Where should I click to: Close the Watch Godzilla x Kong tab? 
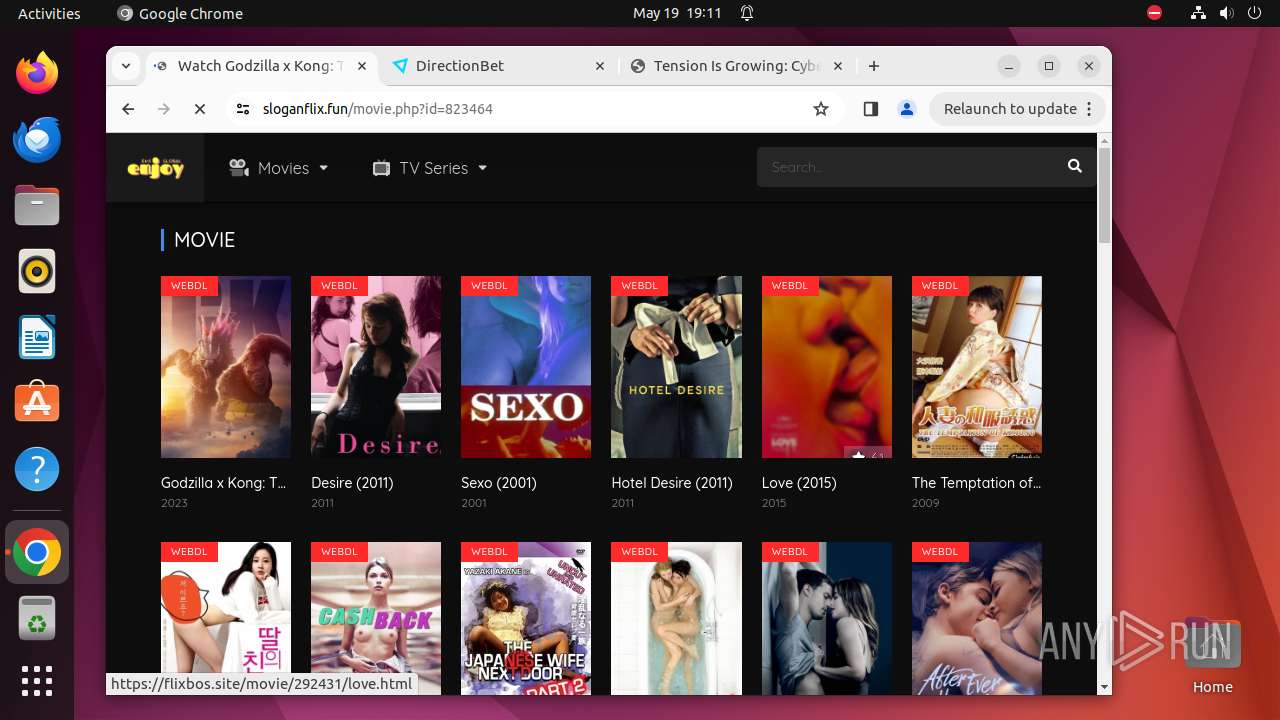click(x=362, y=66)
